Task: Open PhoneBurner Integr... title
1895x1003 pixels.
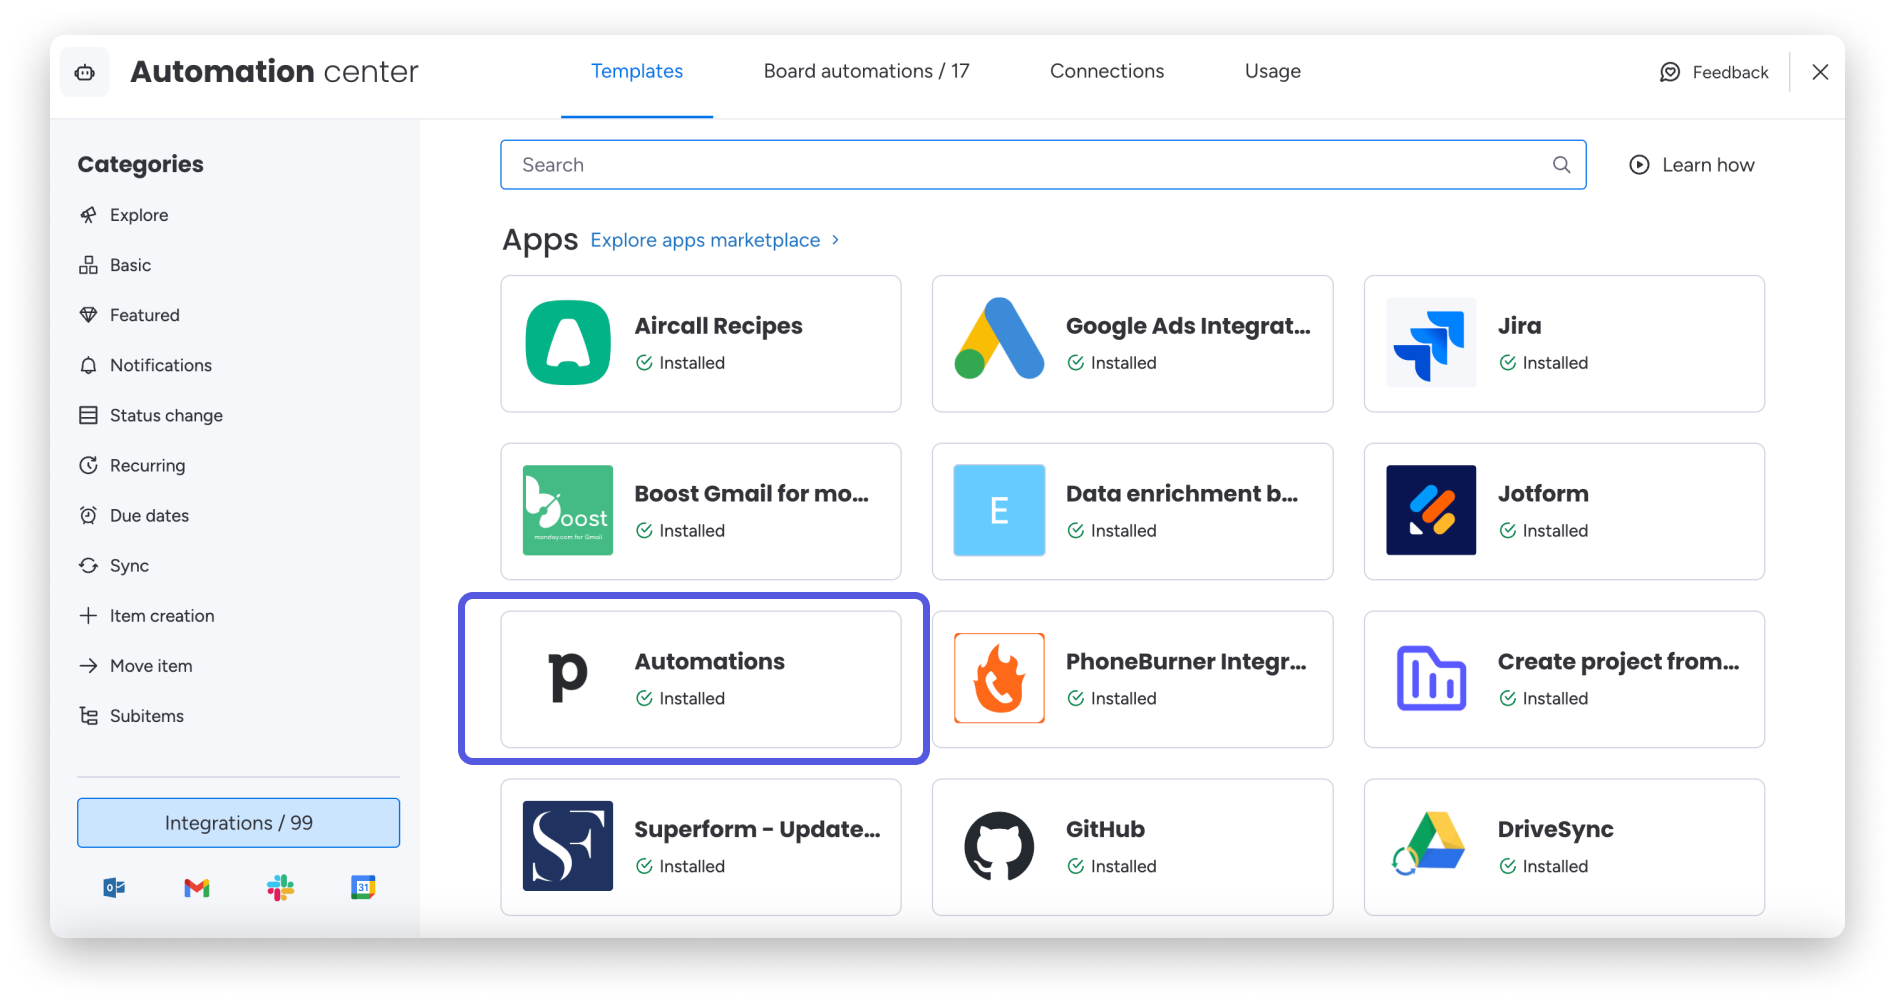Action: (x=1186, y=662)
